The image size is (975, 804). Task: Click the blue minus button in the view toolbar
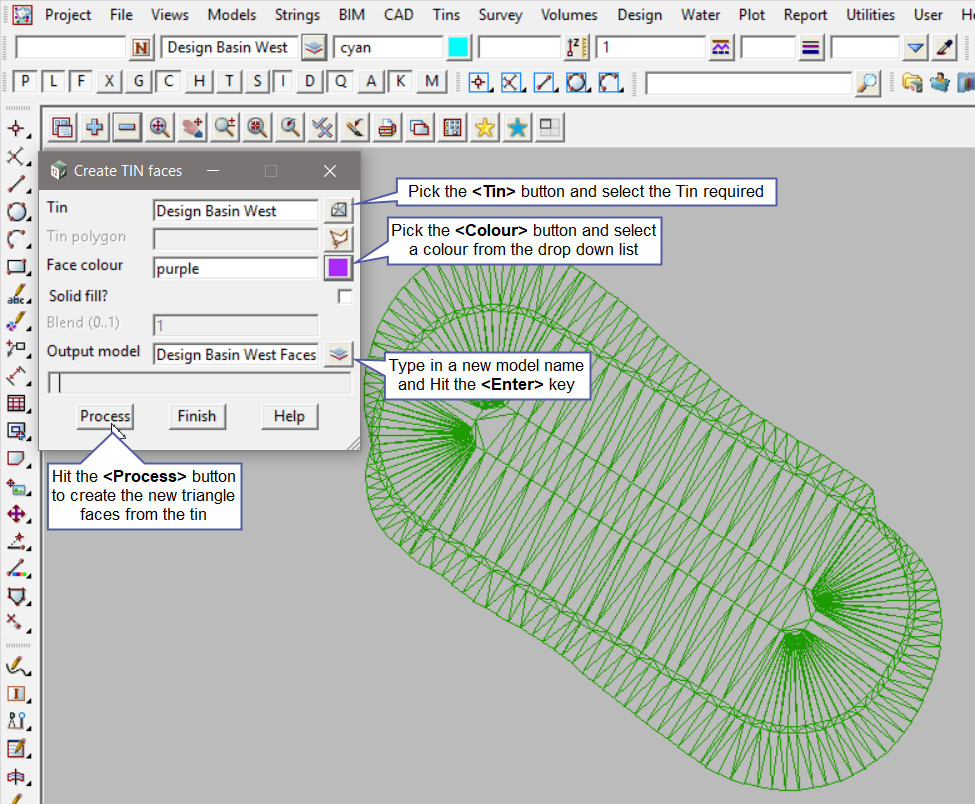(127, 127)
